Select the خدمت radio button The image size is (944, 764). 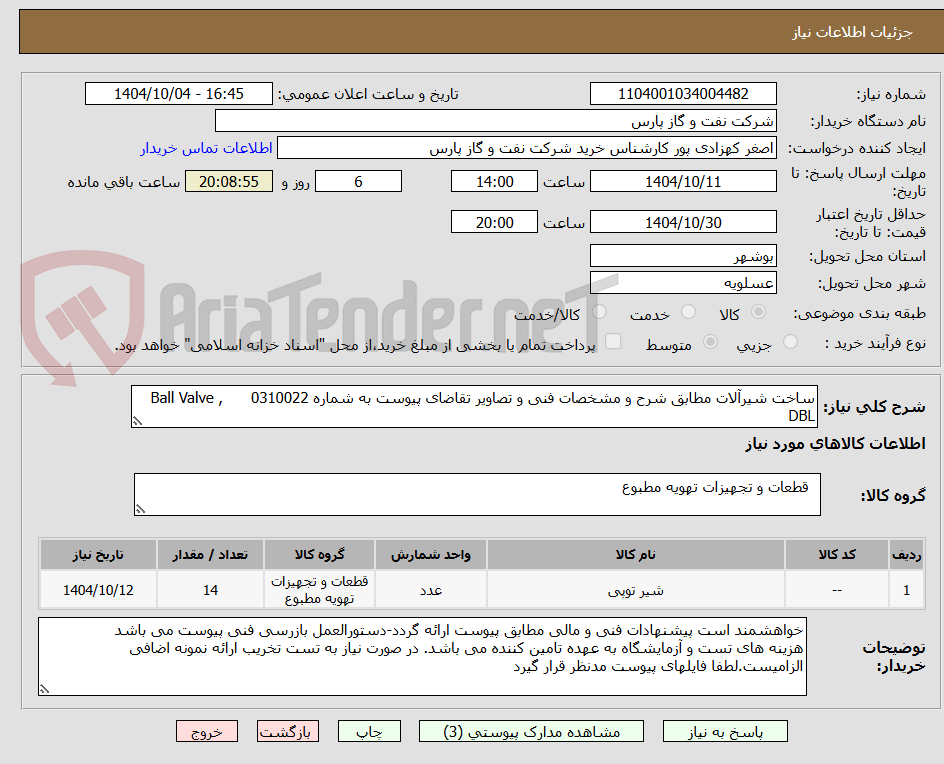(688, 312)
